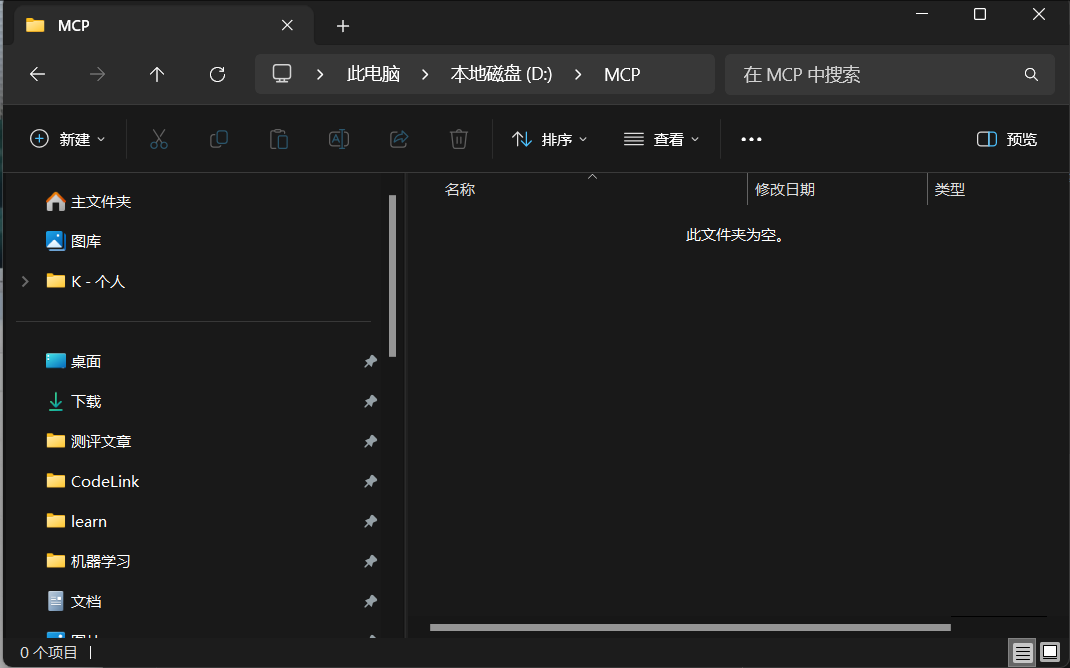Click the 在 MCP 中搜索 search box
The width and height of the screenshot is (1070, 668).
(x=890, y=74)
